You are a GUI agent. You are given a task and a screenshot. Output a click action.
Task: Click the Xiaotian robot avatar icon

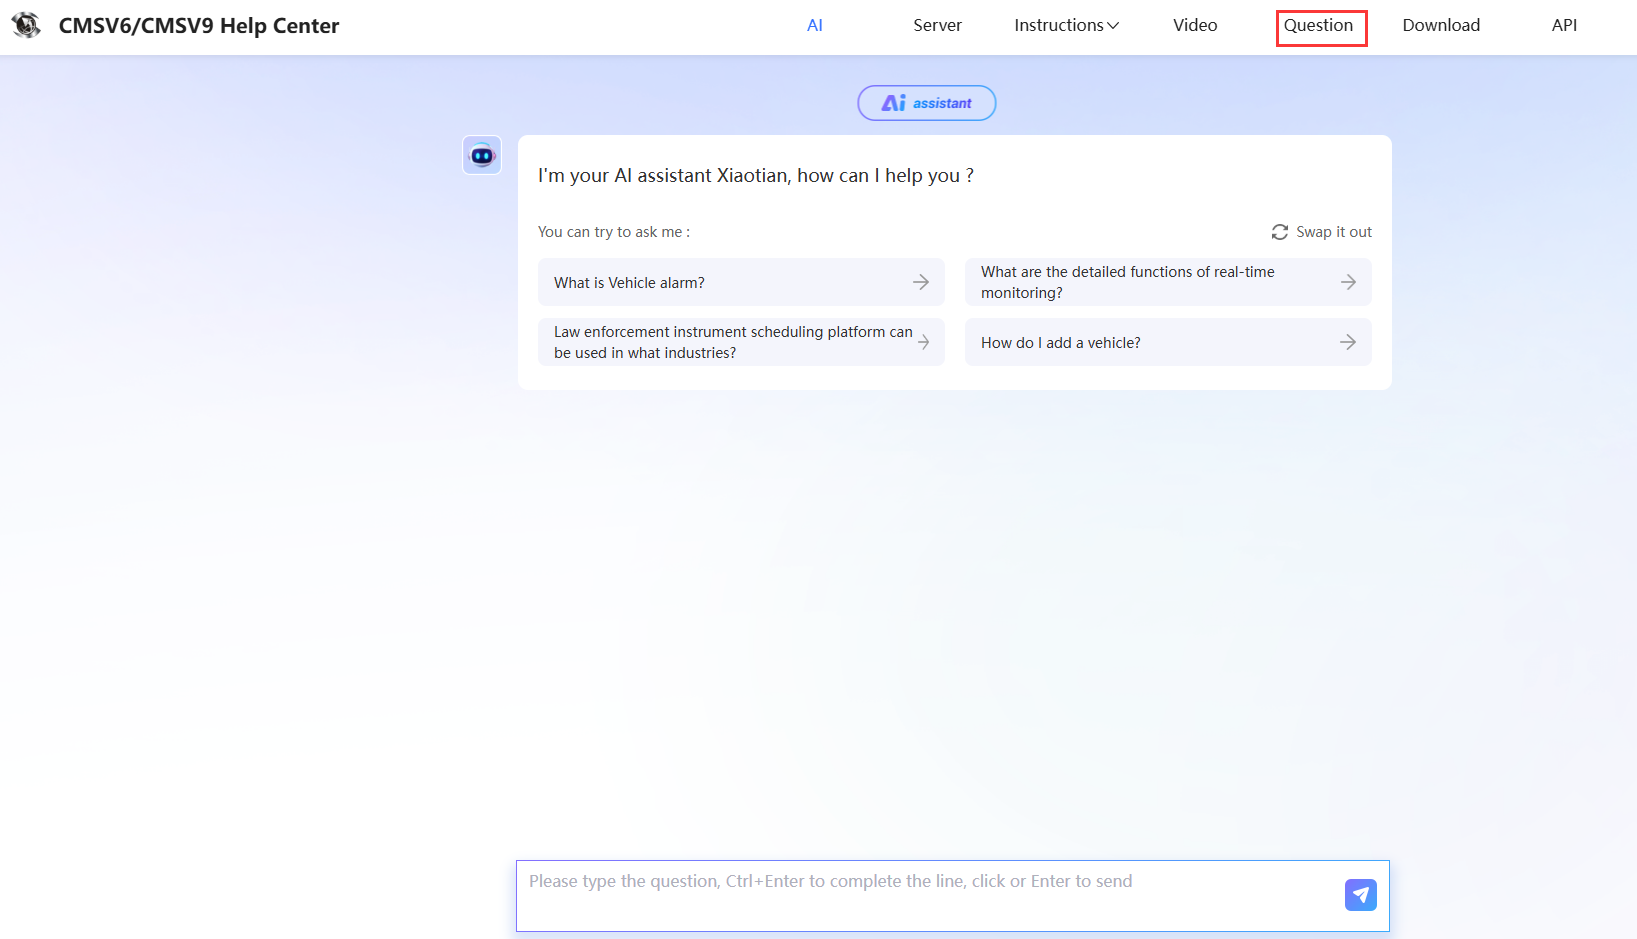coord(482,155)
